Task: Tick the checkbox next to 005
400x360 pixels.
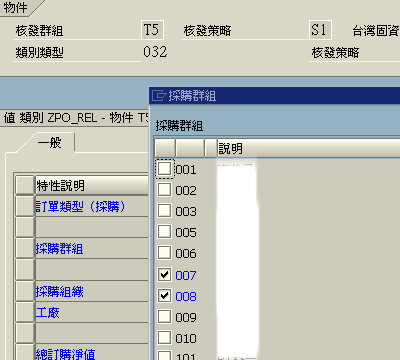Action: (164, 232)
